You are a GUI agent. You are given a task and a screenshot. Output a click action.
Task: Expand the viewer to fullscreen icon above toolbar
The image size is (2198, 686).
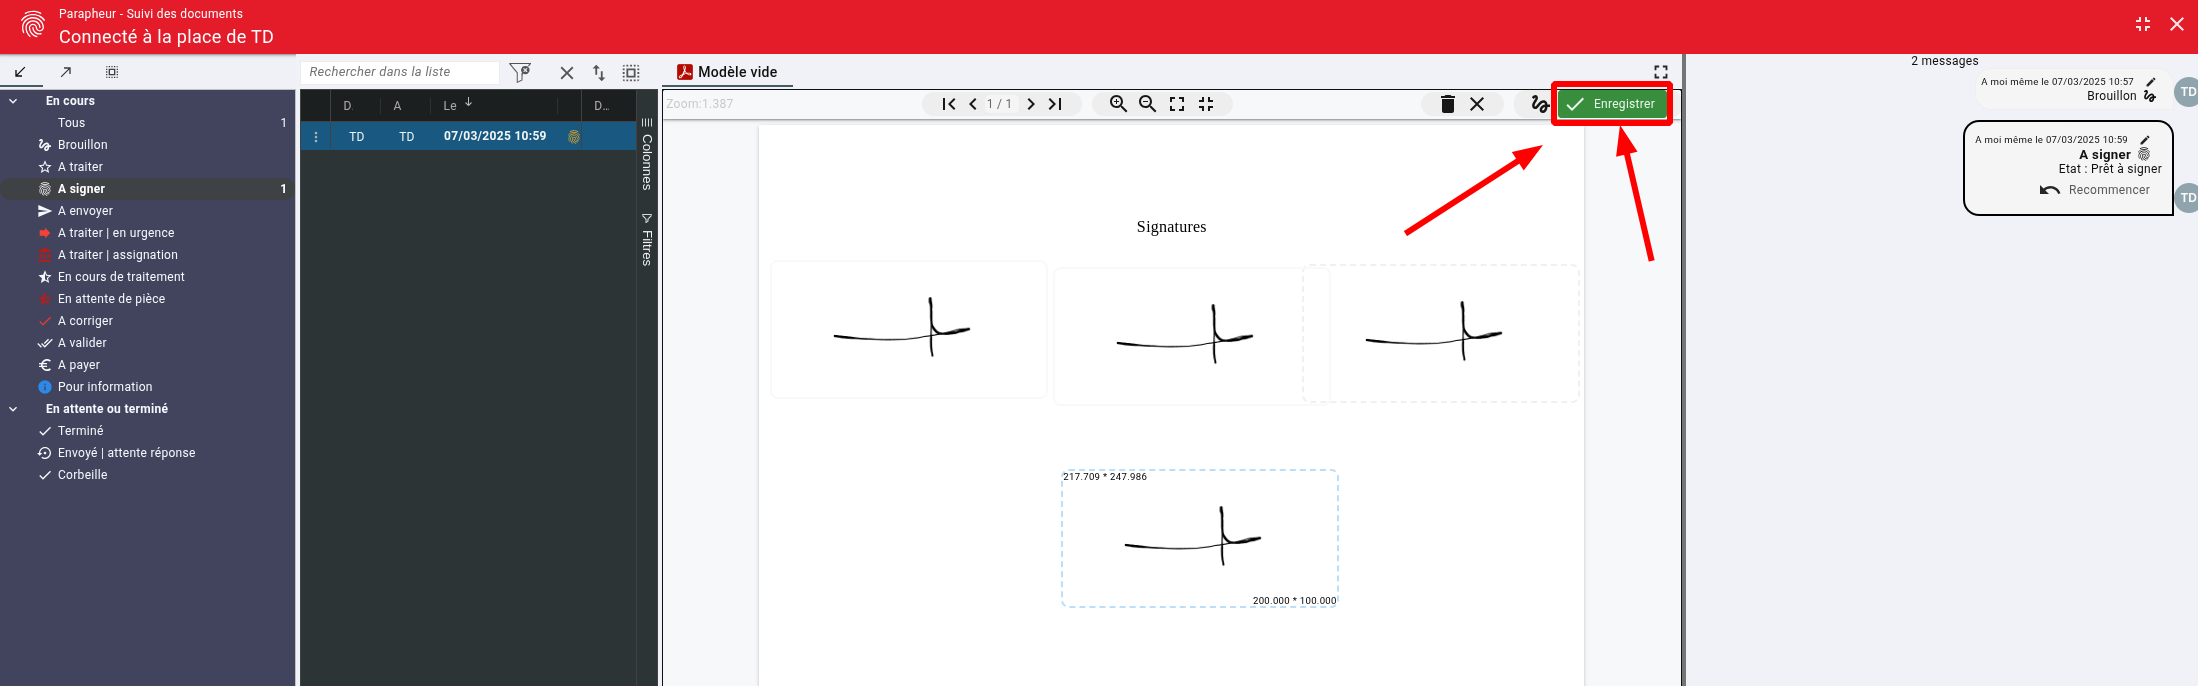coord(1661,72)
